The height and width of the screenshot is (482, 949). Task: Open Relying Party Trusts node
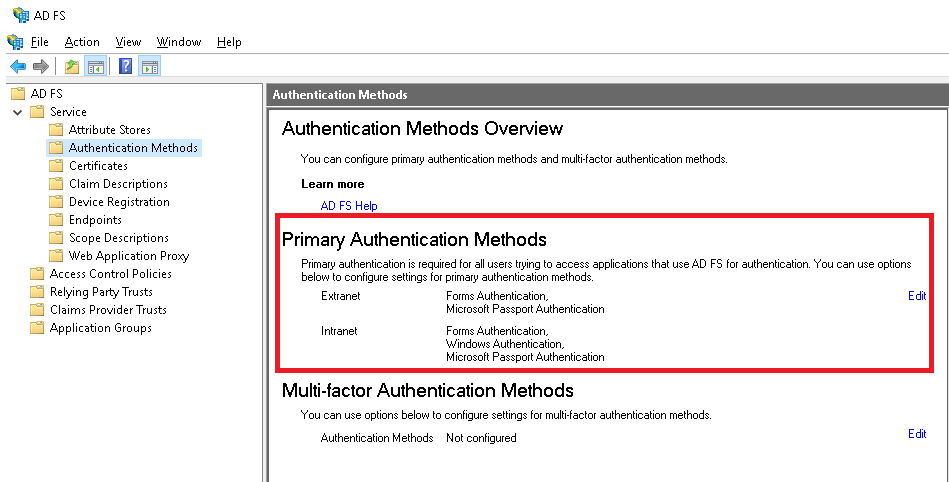pyautogui.click(x=101, y=292)
